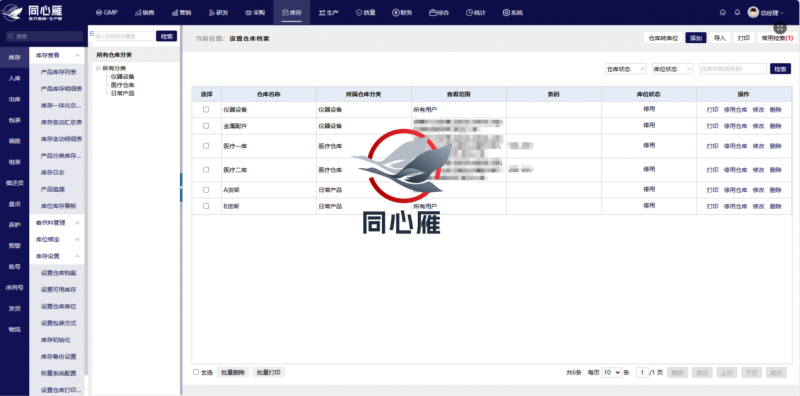Open 出库 in left navigation
This screenshot has height=396, width=800.
(x=14, y=100)
